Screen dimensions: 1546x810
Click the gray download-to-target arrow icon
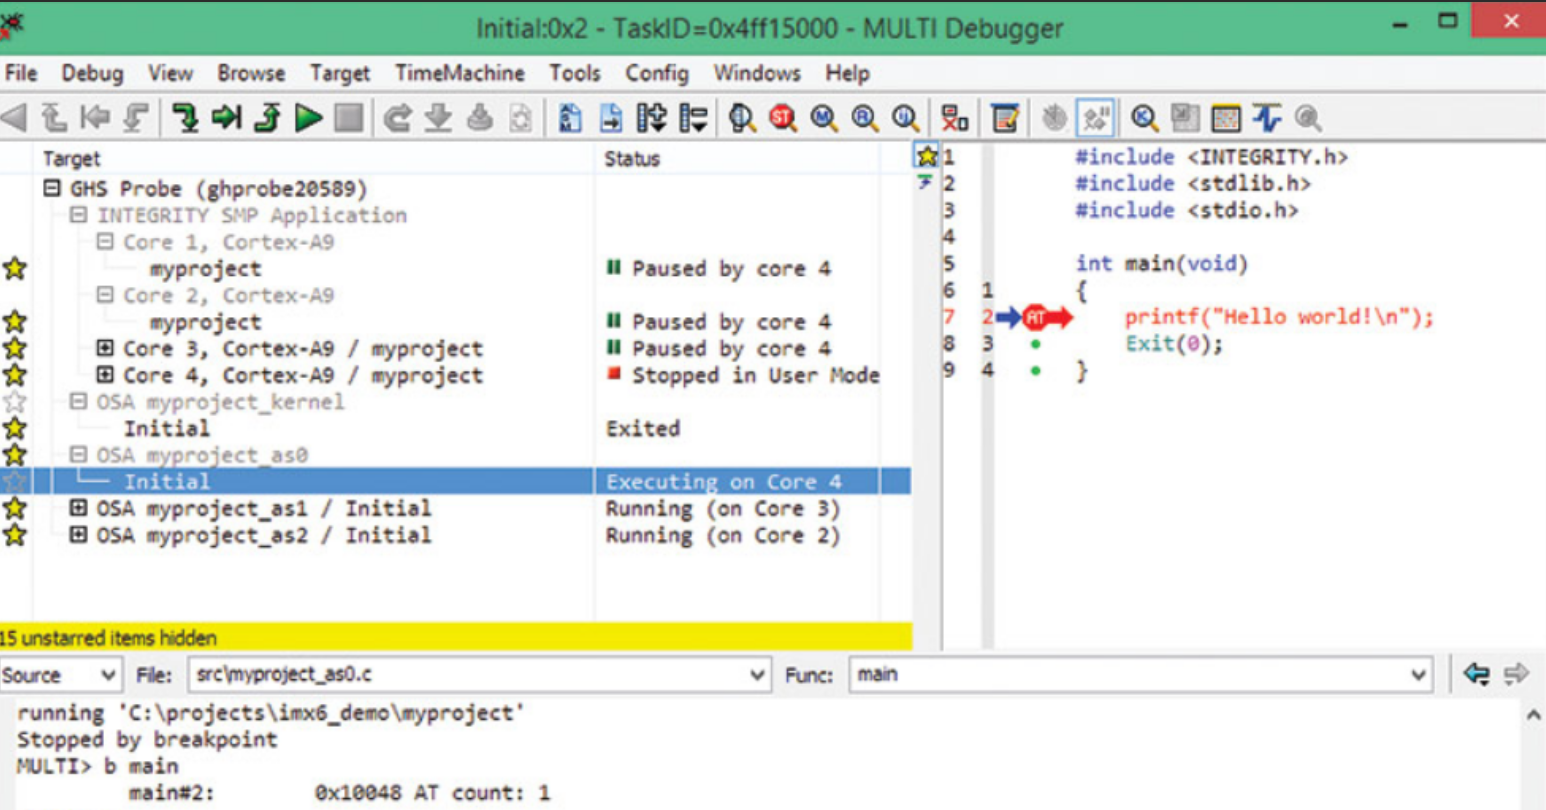tap(438, 118)
